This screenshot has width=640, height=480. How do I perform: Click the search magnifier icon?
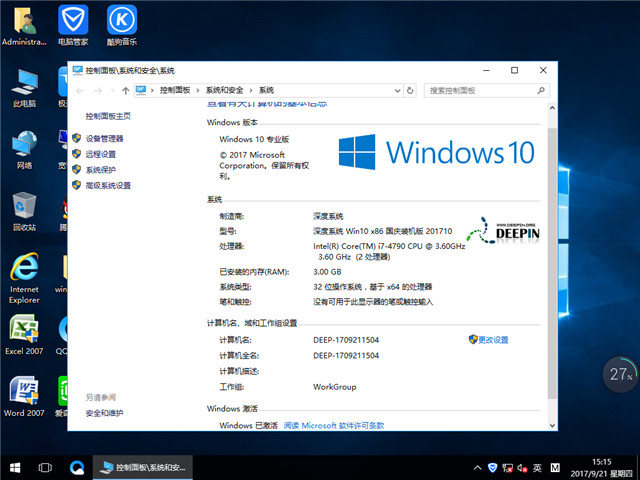(x=541, y=91)
